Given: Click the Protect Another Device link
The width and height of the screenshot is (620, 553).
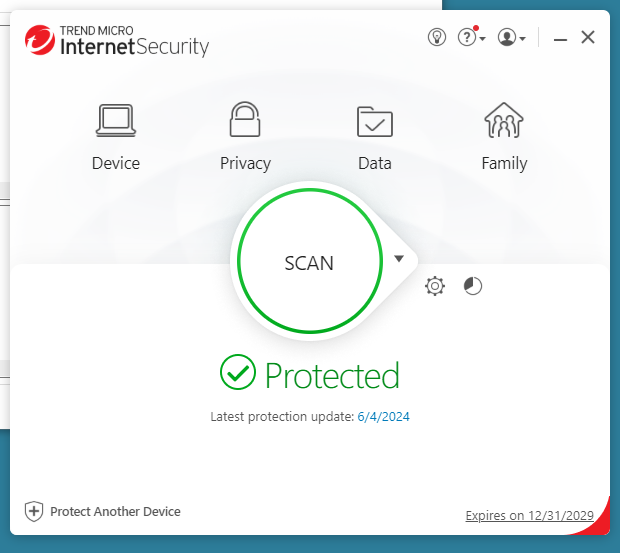Looking at the screenshot, I should [x=115, y=511].
